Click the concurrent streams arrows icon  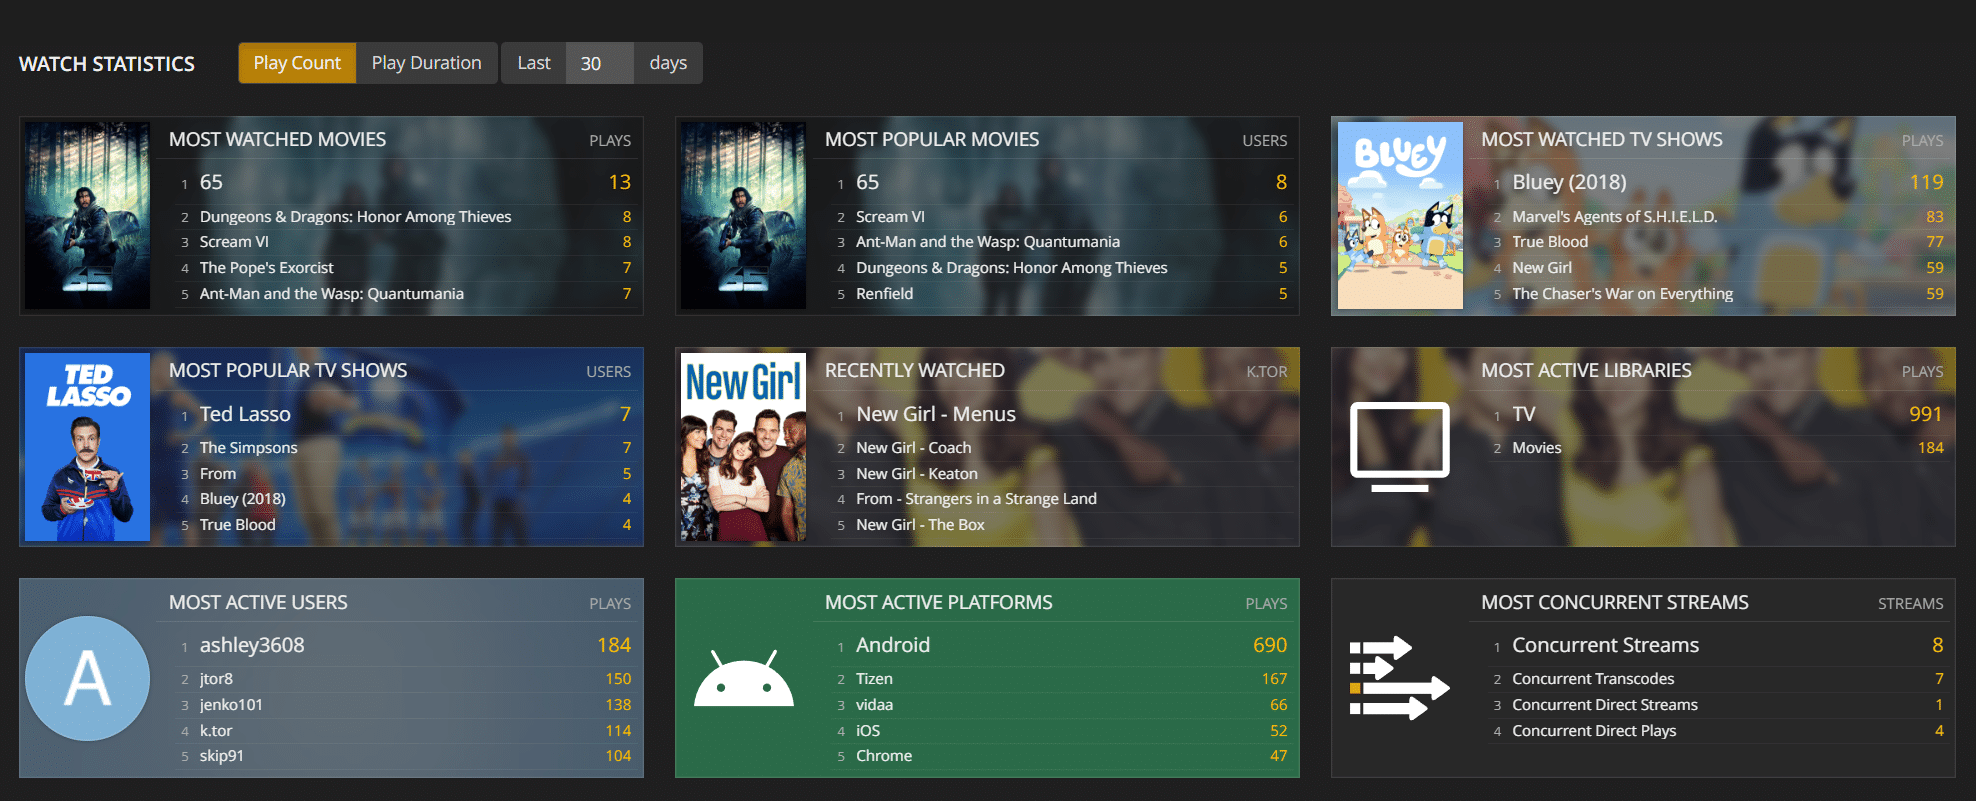pyautogui.click(x=1399, y=679)
